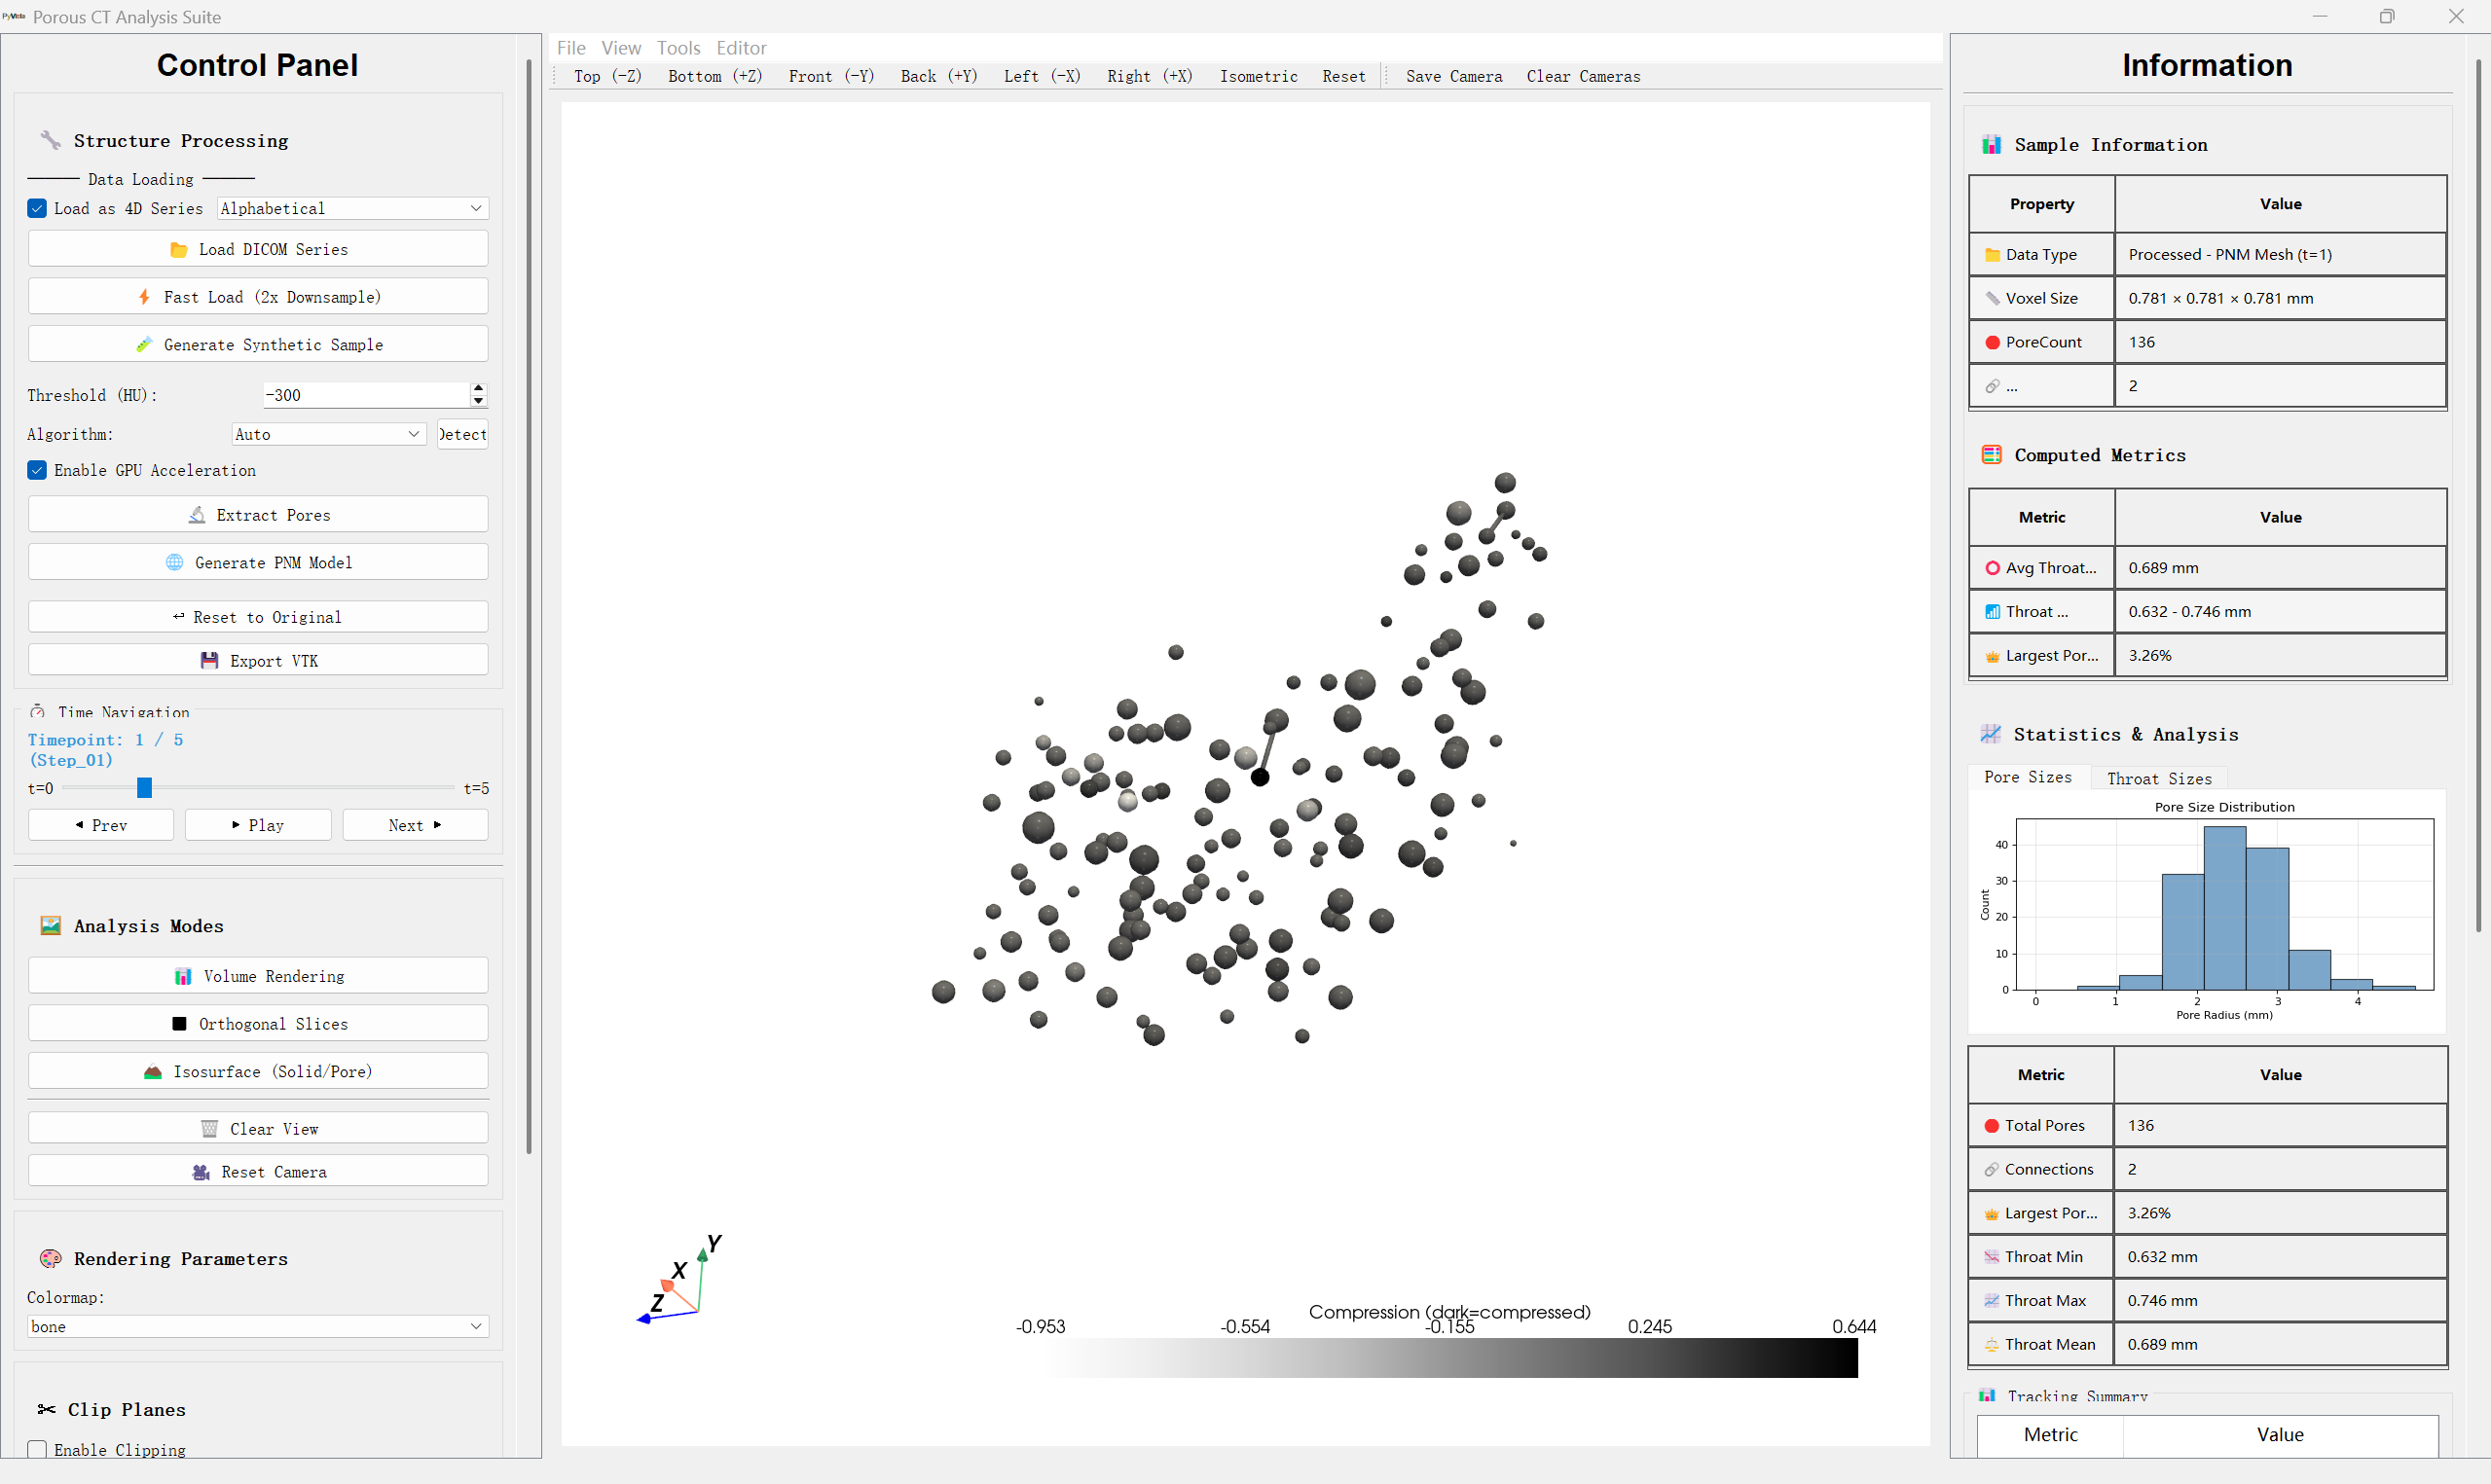Set the view to Isometric
Viewport: 2491px width, 1484px height.
click(x=1258, y=76)
